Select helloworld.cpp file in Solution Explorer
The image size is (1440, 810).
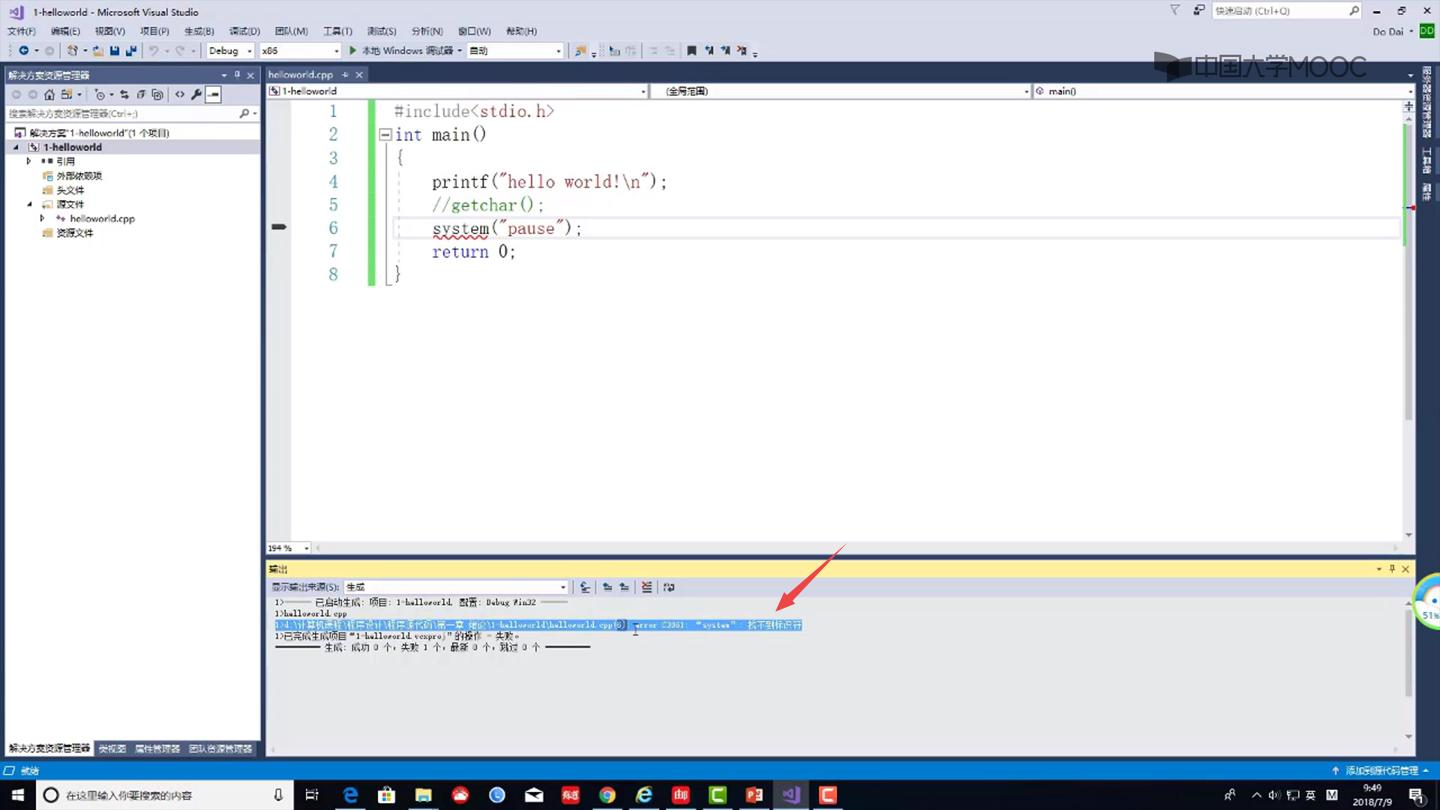[102, 218]
